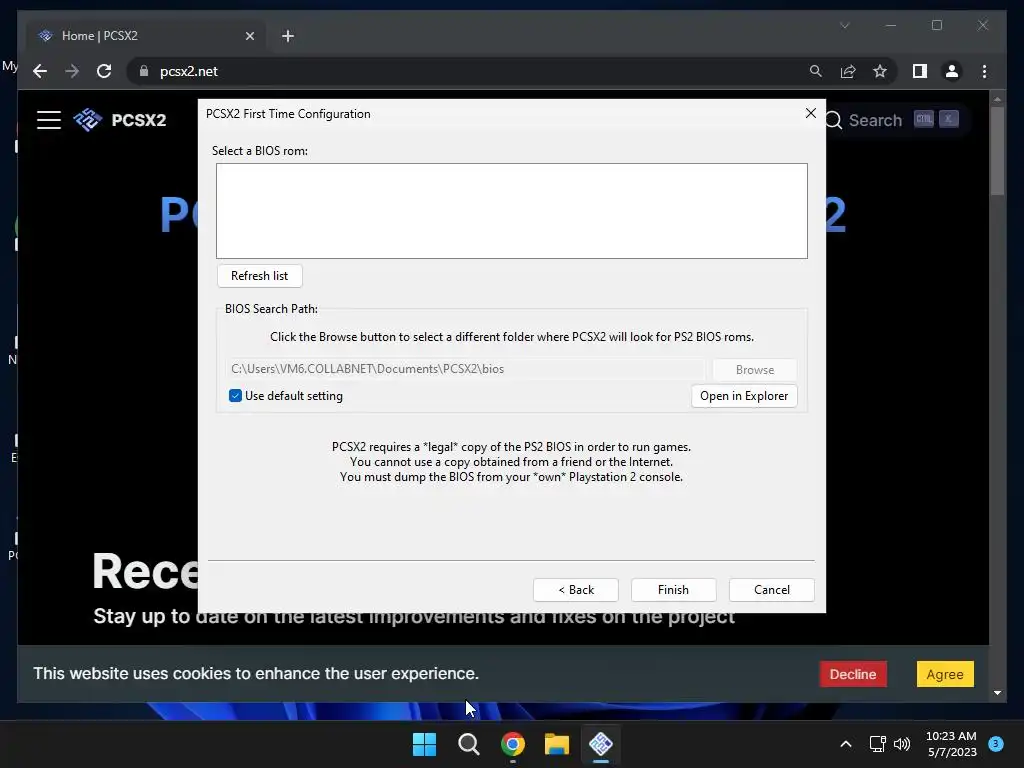Click scrollbar down arrow on webpage
The image size is (1024, 768).
[997, 693]
